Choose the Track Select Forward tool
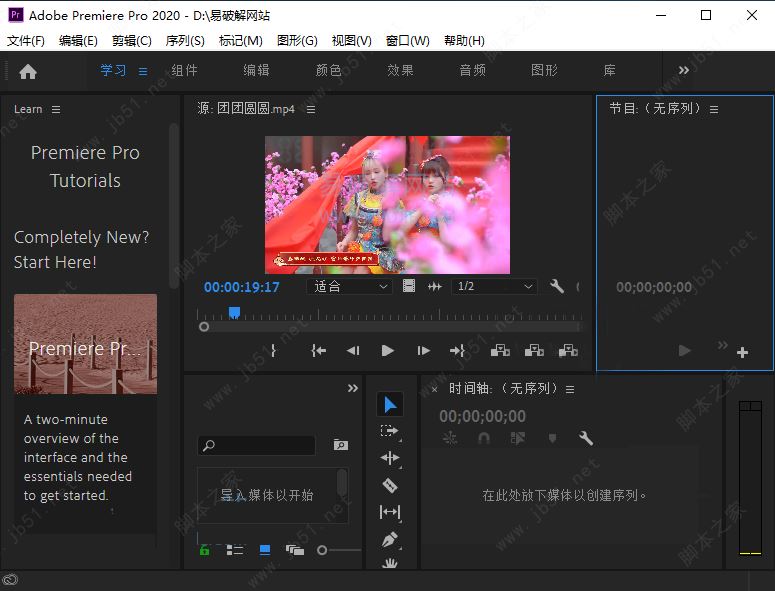The image size is (775, 591). point(389,431)
